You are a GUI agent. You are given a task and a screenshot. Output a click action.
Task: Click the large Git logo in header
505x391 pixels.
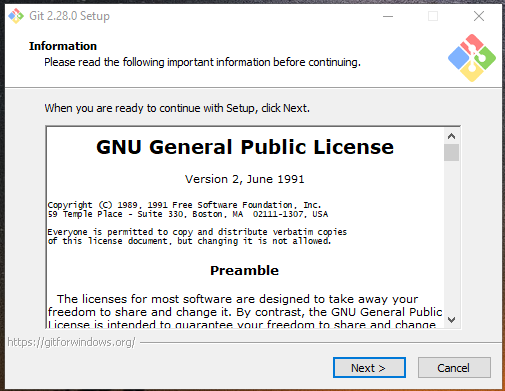[472, 58]
